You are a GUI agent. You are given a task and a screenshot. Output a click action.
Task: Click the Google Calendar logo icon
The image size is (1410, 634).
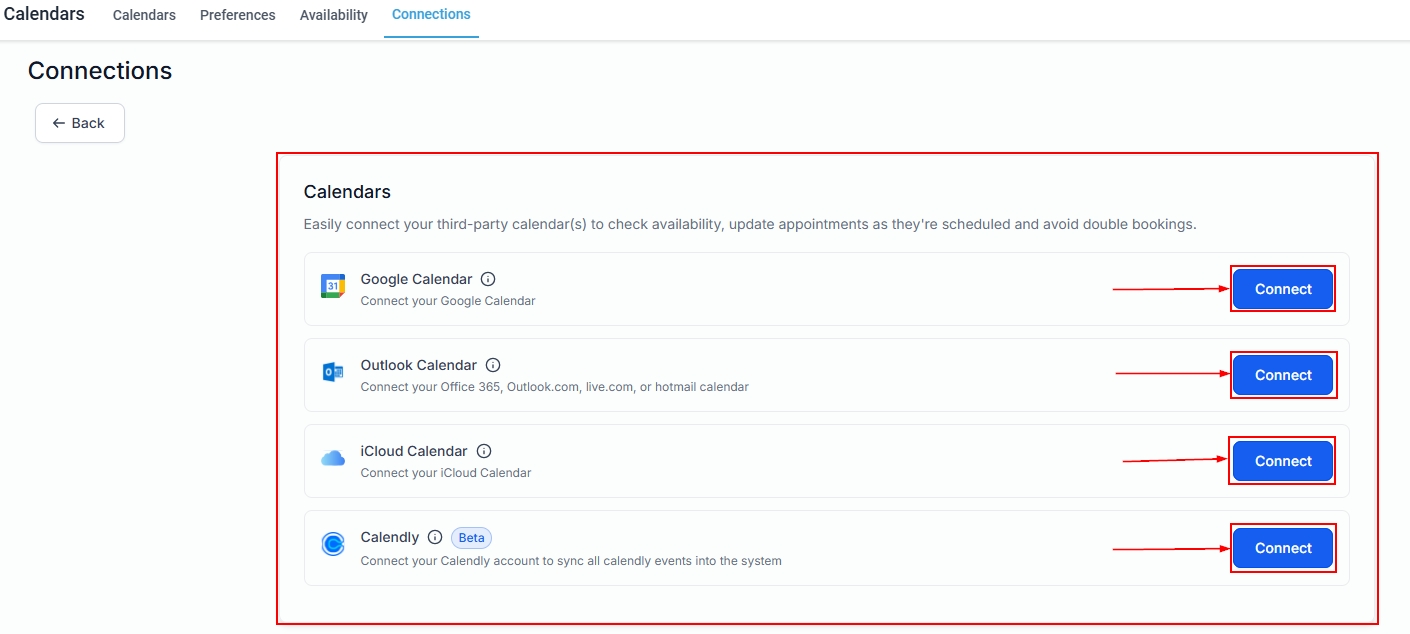pos(332,286)
